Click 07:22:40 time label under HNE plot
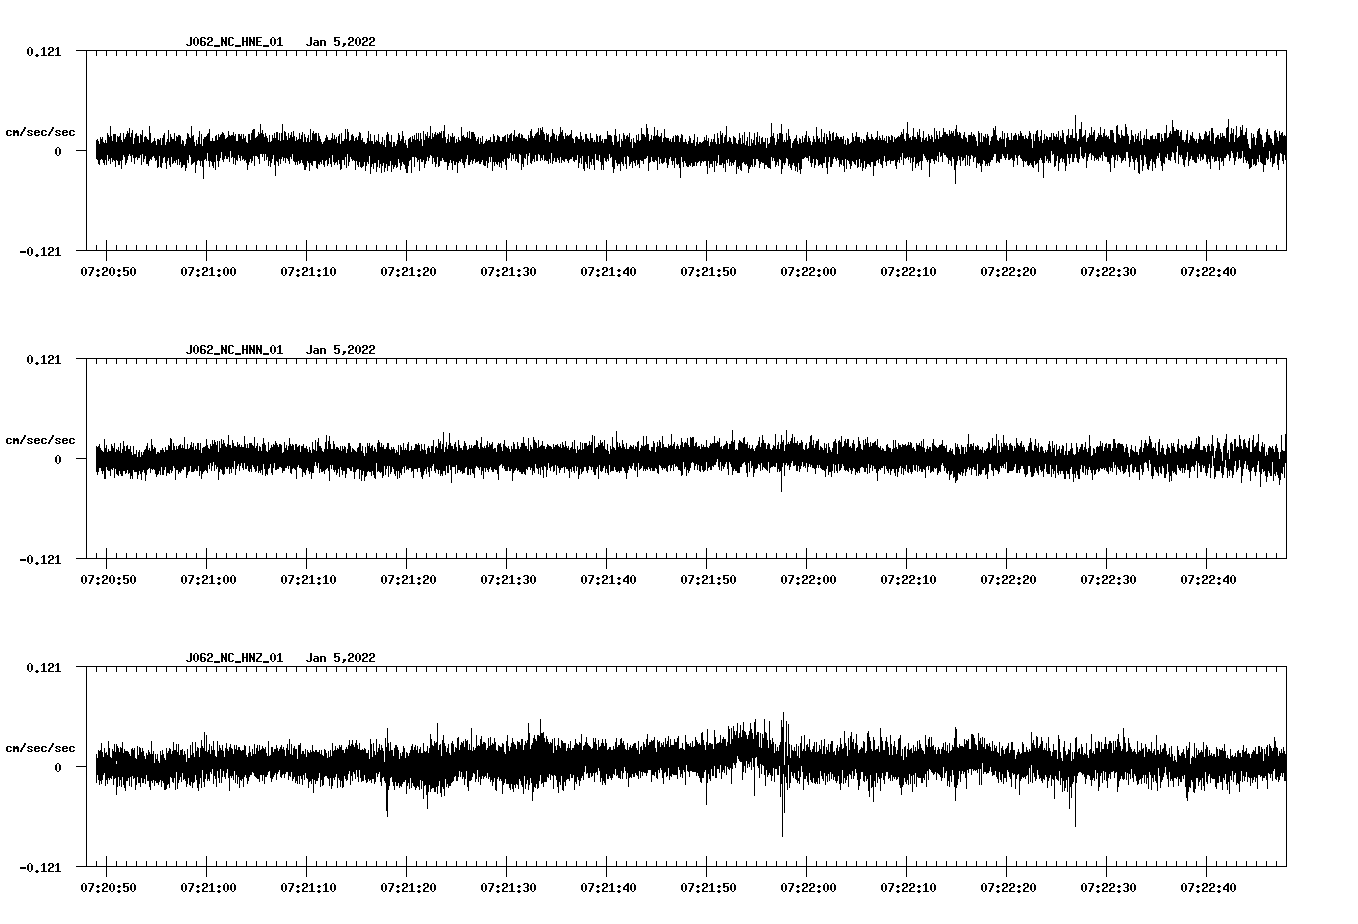This screenshot has width=1358, height=924. 1208,271
